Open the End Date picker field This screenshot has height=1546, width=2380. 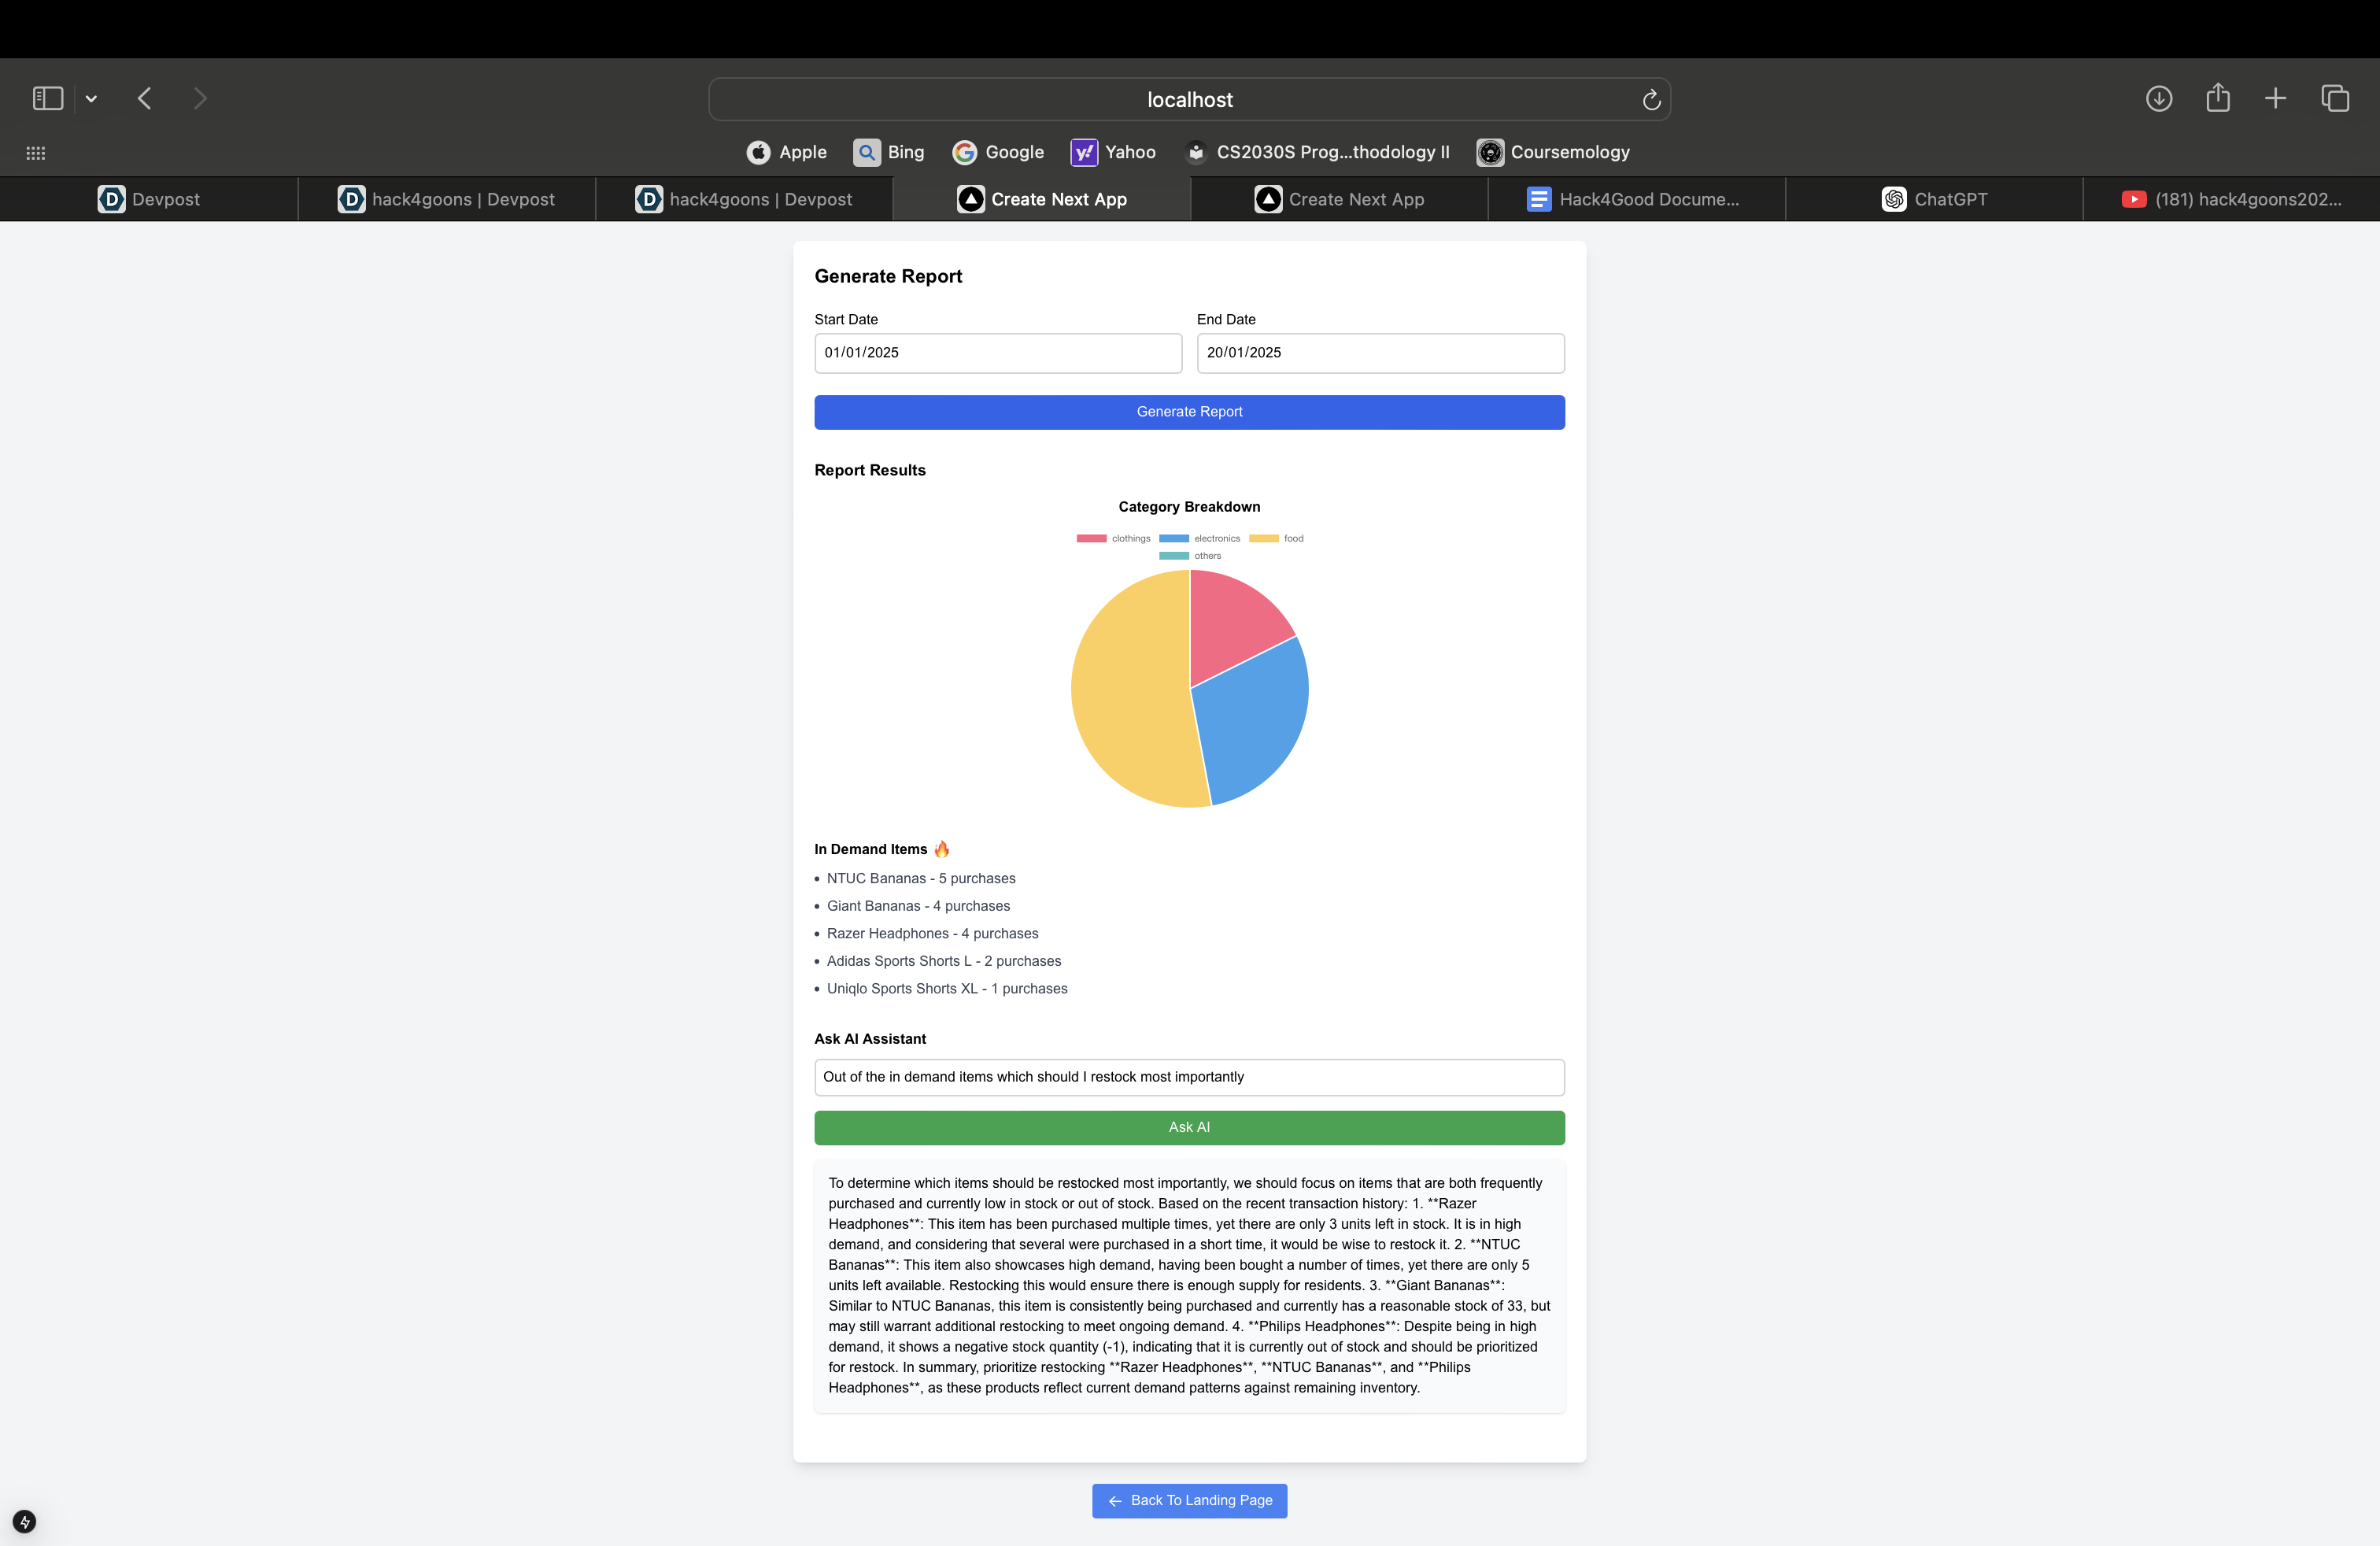pyautogui.click(x=1379, y=353)
